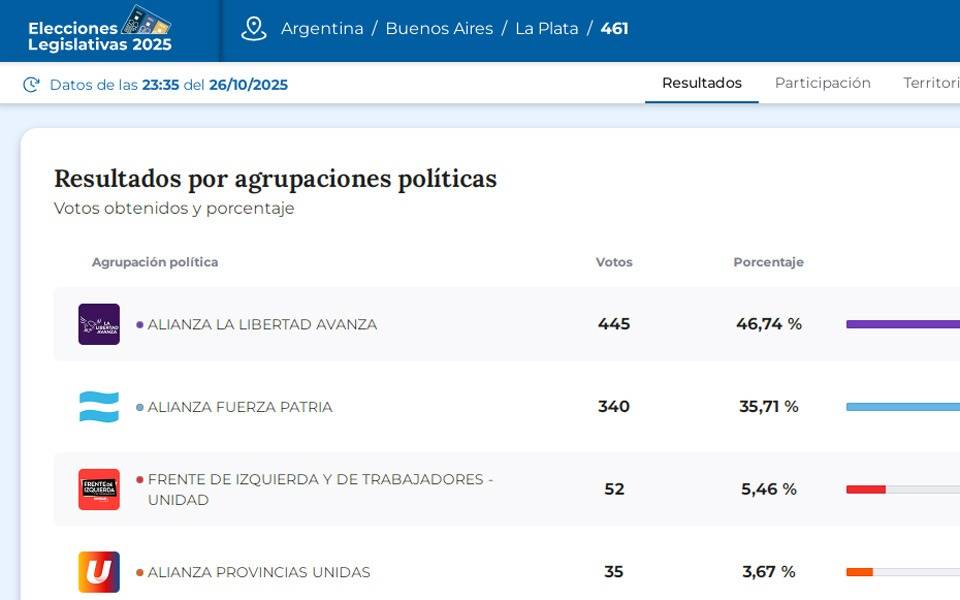Click the Provincias Unidas U logo
Screen dimensions: 960x600
click(x=99, y=572)
